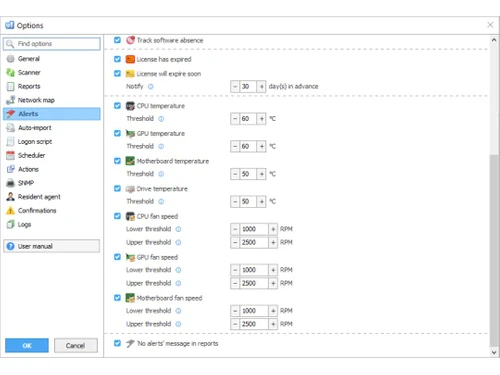The height and width of the screenshot is (375, 500).
Task: Increase CPU temperature threshold with plus
Action: [261, 119]
